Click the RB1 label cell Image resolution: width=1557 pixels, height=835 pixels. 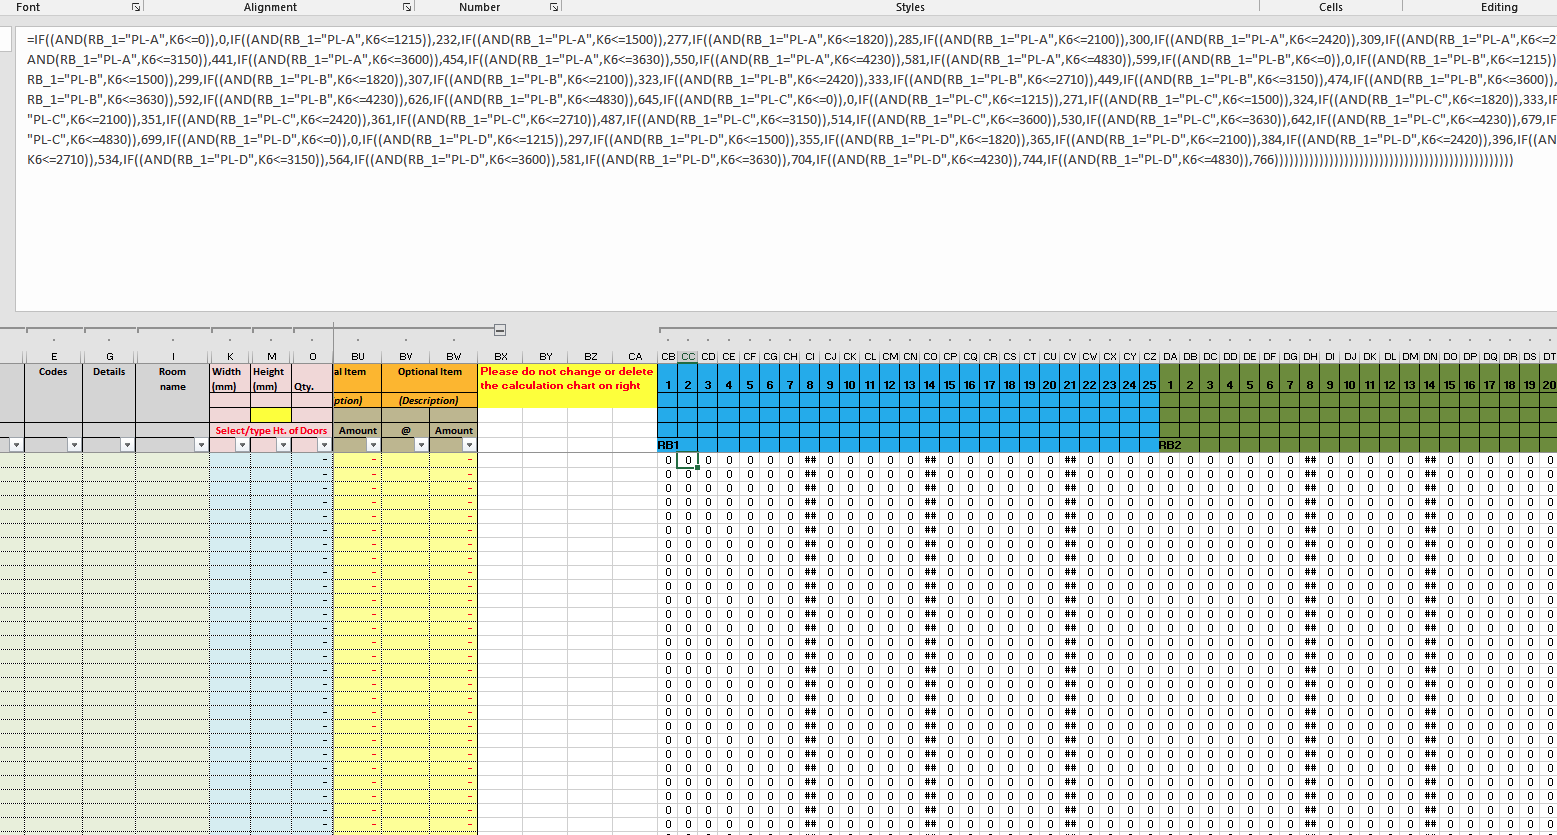click(x=668, y=445)
